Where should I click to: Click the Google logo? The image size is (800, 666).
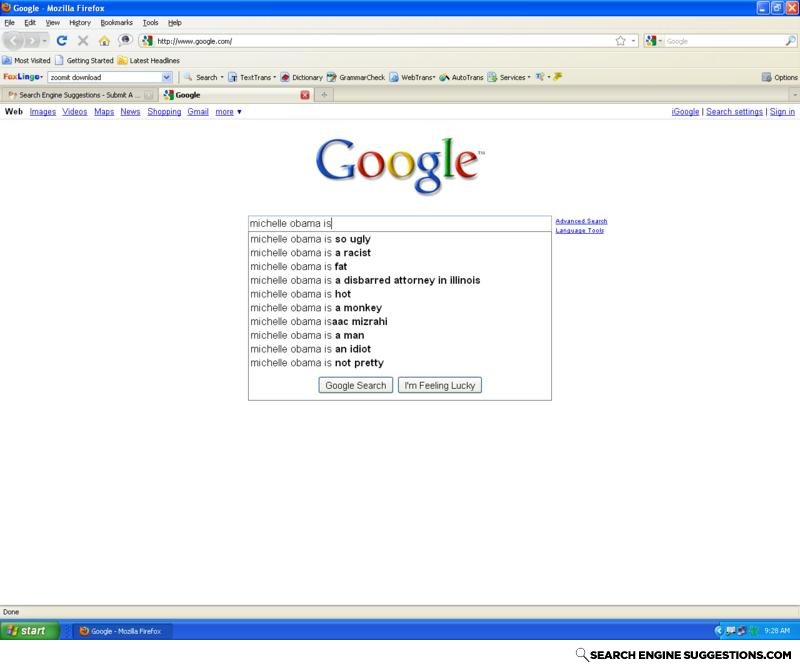click(401, 165)
